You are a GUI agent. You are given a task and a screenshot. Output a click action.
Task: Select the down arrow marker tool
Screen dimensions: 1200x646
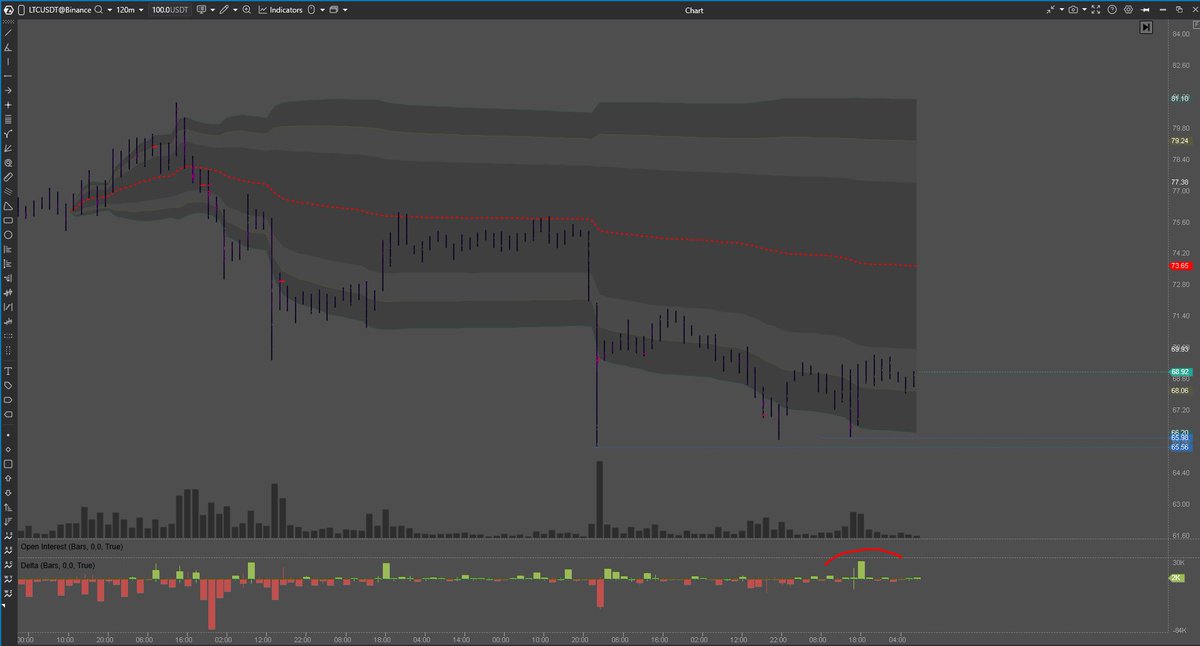point(8,493)
